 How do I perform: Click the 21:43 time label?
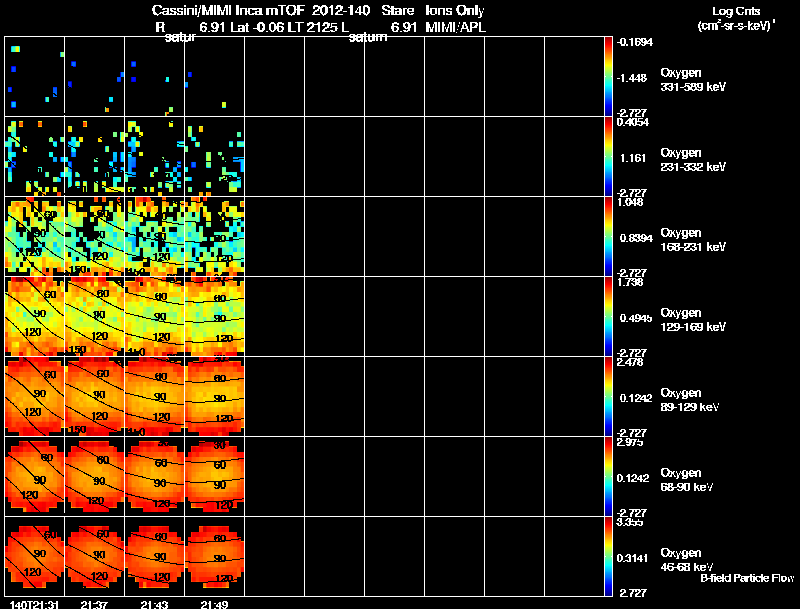(x=155, y=605)
